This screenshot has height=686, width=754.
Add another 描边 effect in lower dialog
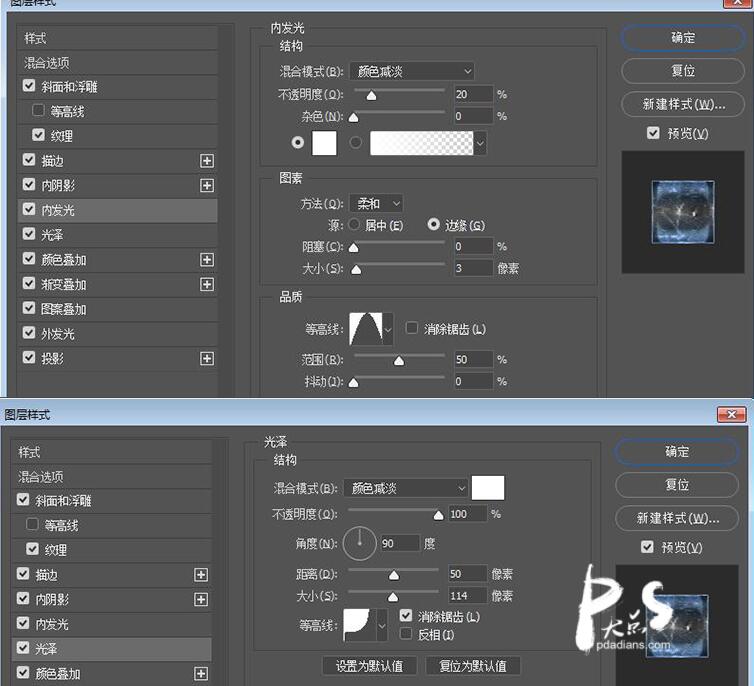pos(201,575)
